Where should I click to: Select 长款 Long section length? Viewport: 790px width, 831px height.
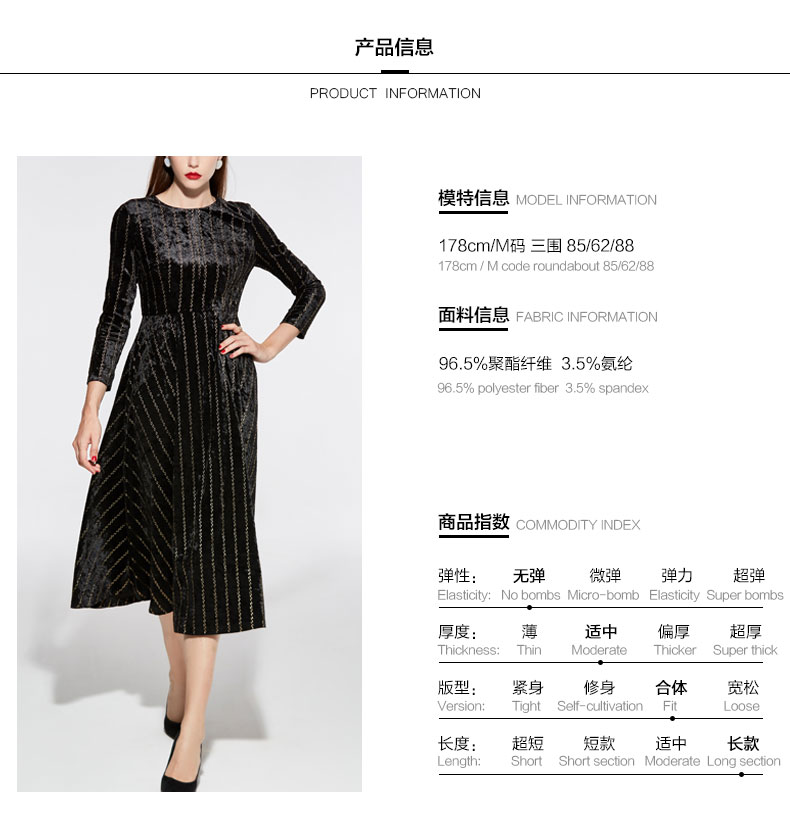(743, 752)
